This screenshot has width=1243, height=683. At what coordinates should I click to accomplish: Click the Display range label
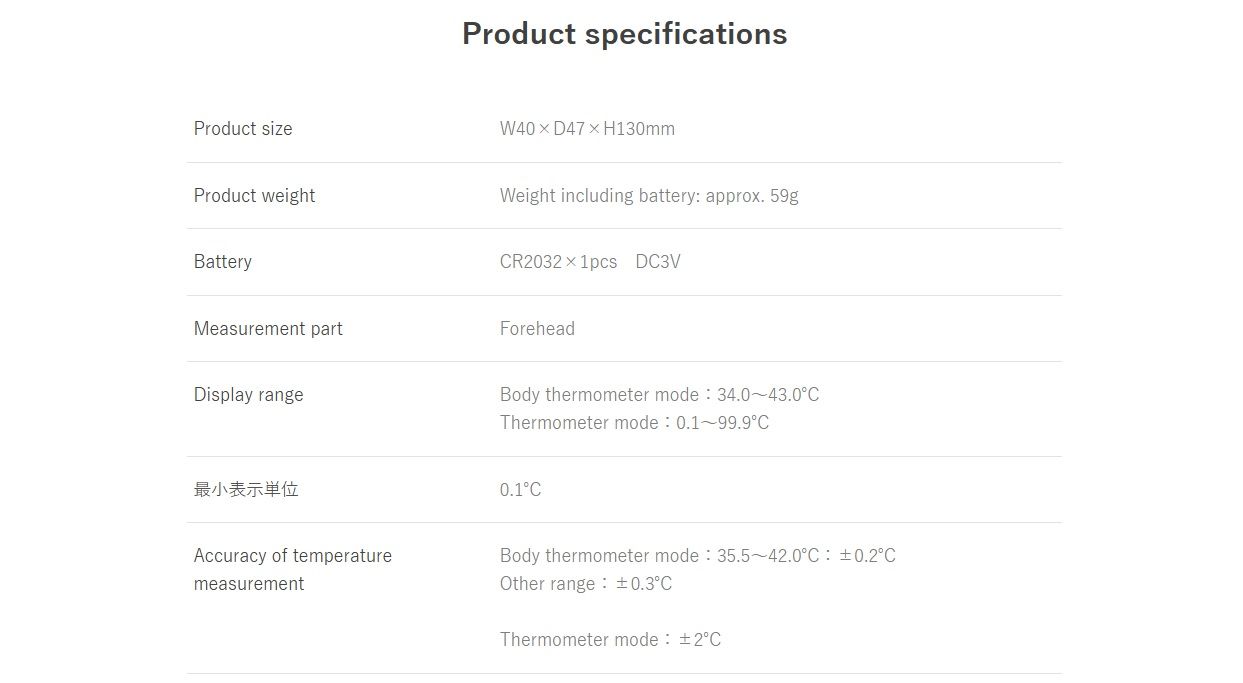[x=248, y=395]
